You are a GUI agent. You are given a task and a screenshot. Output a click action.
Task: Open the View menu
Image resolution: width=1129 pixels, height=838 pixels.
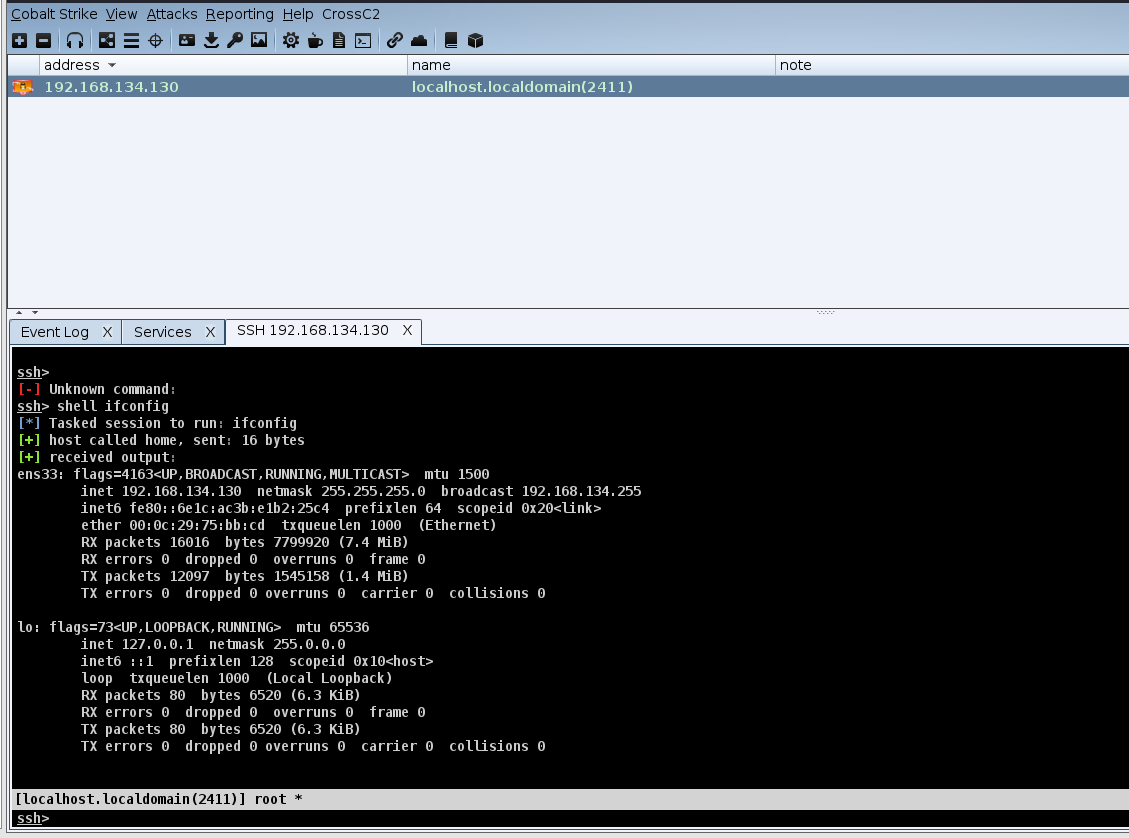point(121,14)
